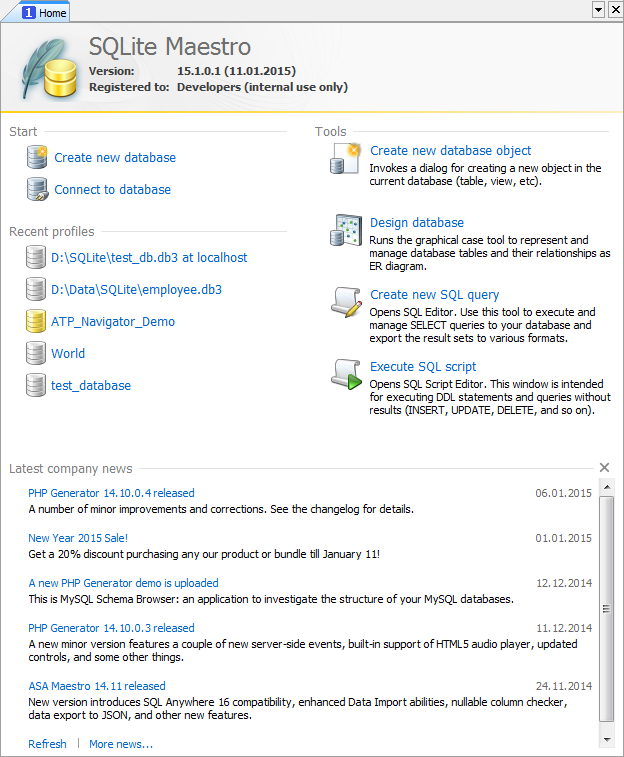The width and height of the screenshot is (624, 757).
Task: Click the database icon beside D:\Data\SQLite\employee.db3
Action: click(x=36, y=289)
